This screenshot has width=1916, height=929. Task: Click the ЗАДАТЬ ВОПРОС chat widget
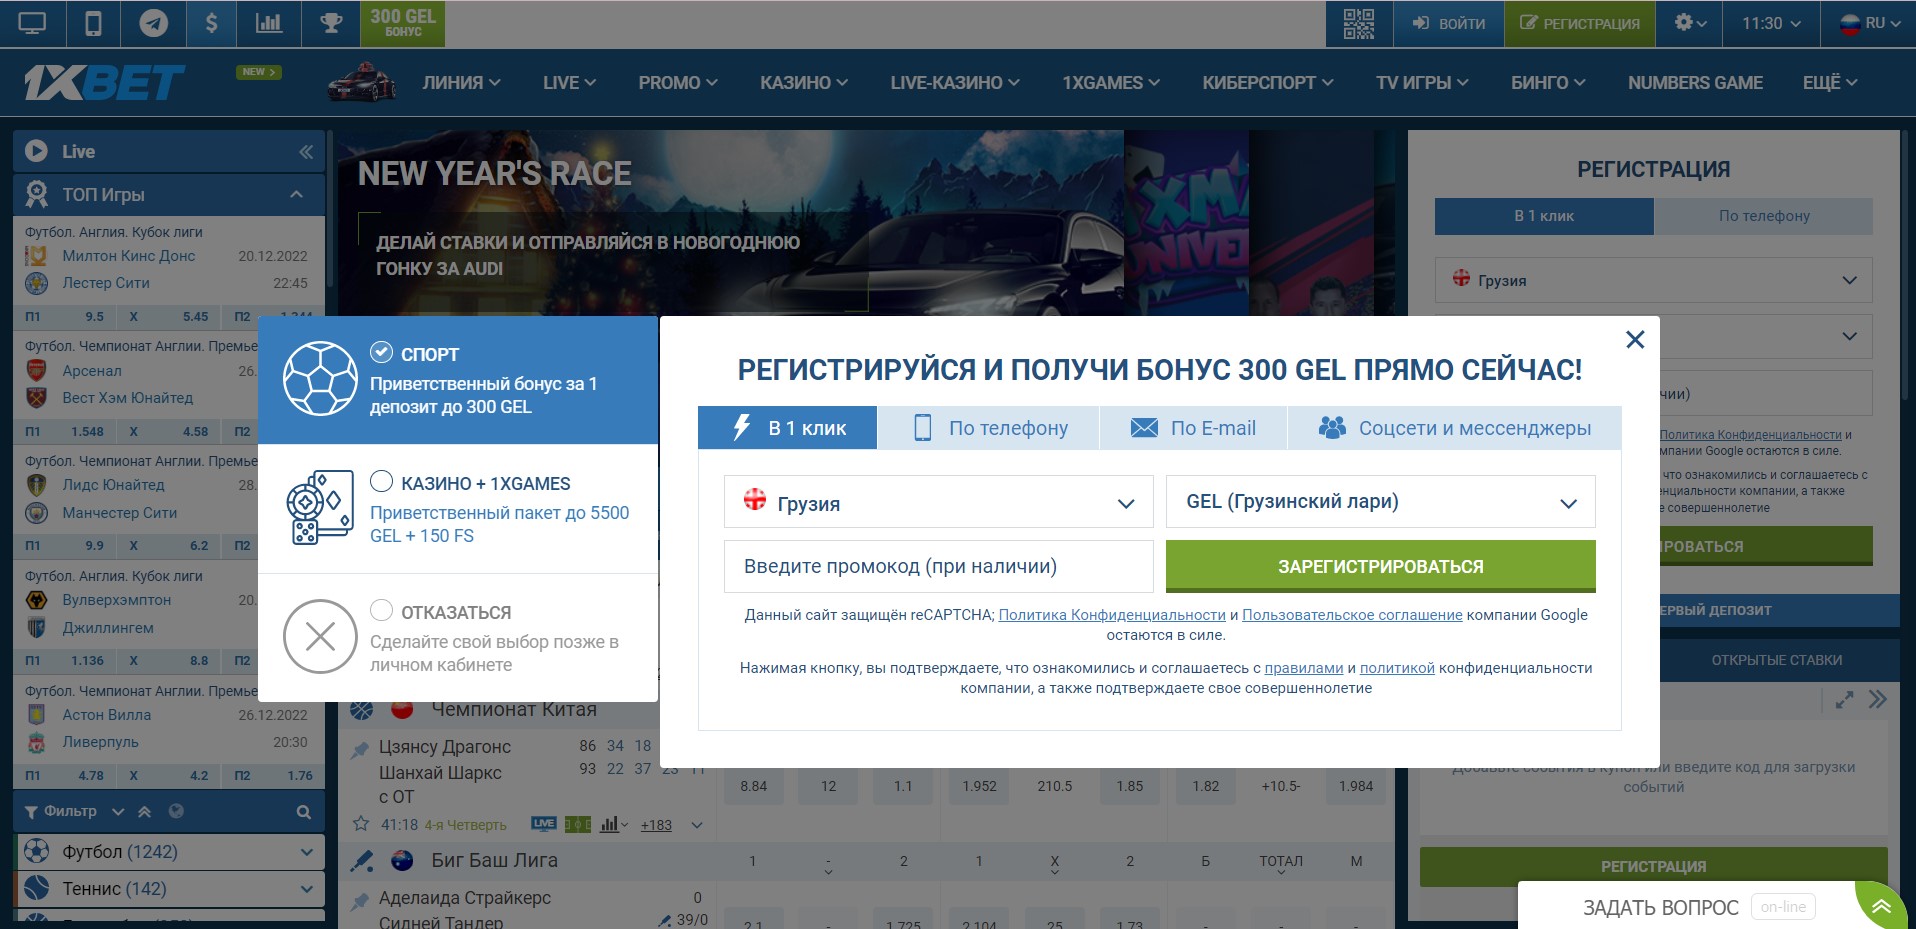(x=1688, y=906)
